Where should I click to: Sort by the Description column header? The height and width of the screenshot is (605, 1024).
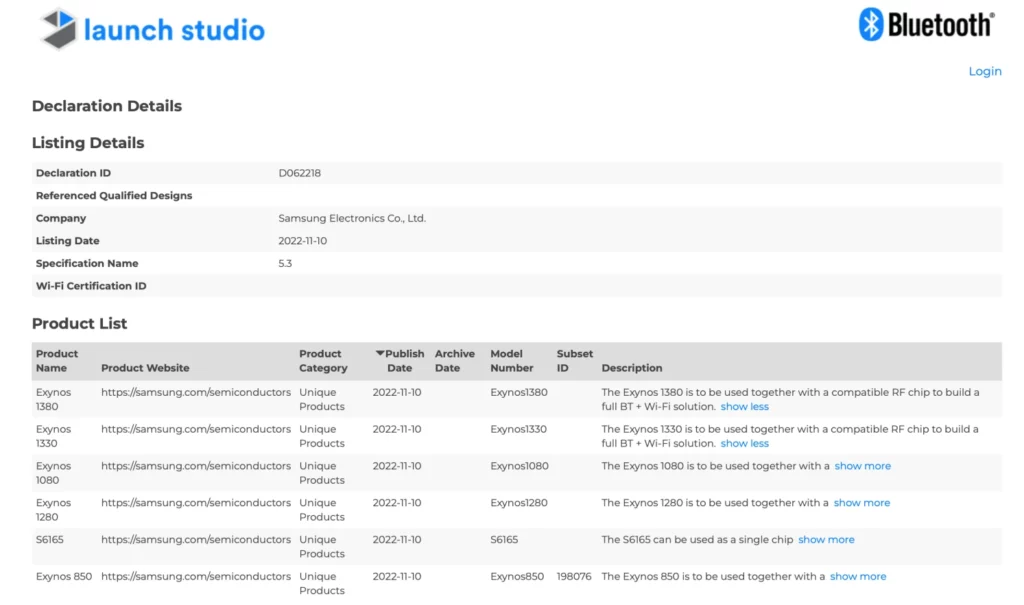(632, 368)
